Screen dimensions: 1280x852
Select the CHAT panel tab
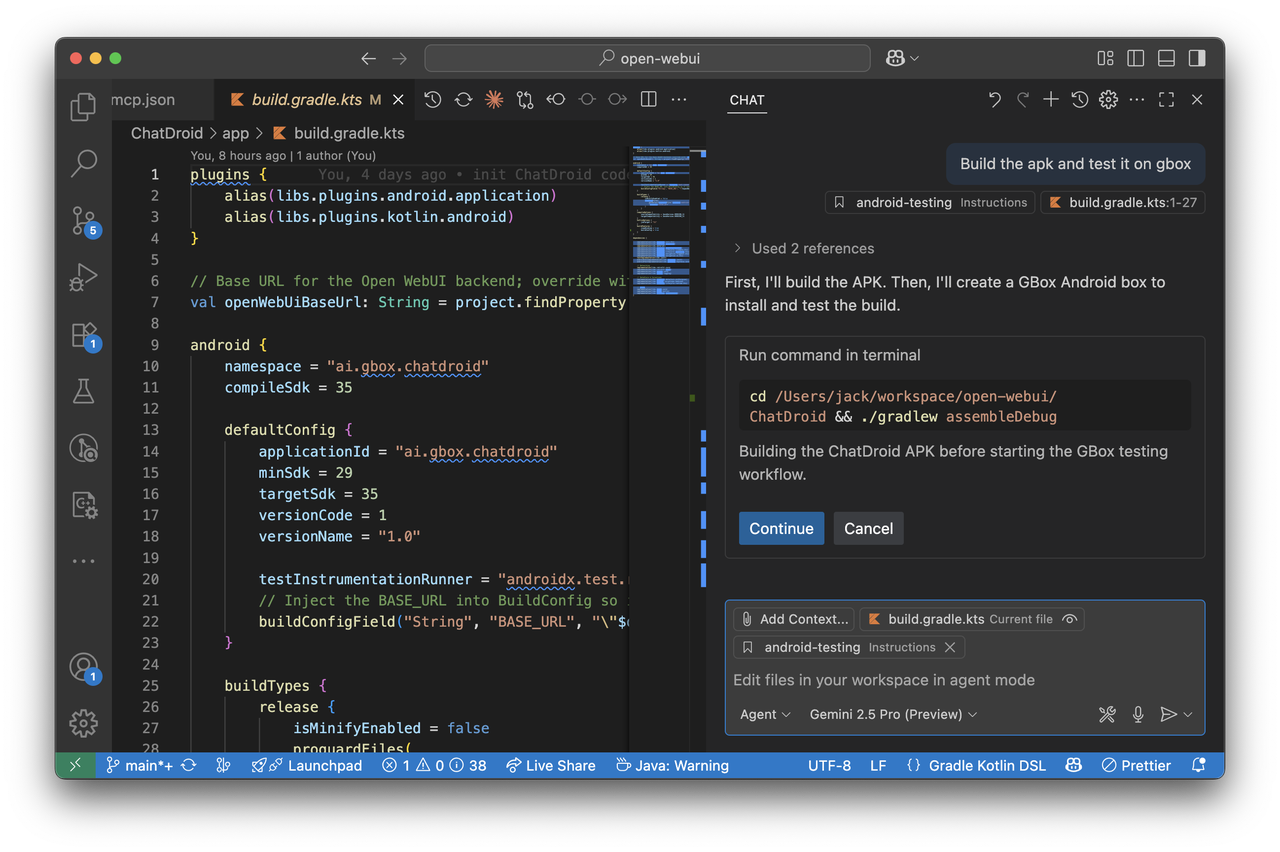click(747, 99)
